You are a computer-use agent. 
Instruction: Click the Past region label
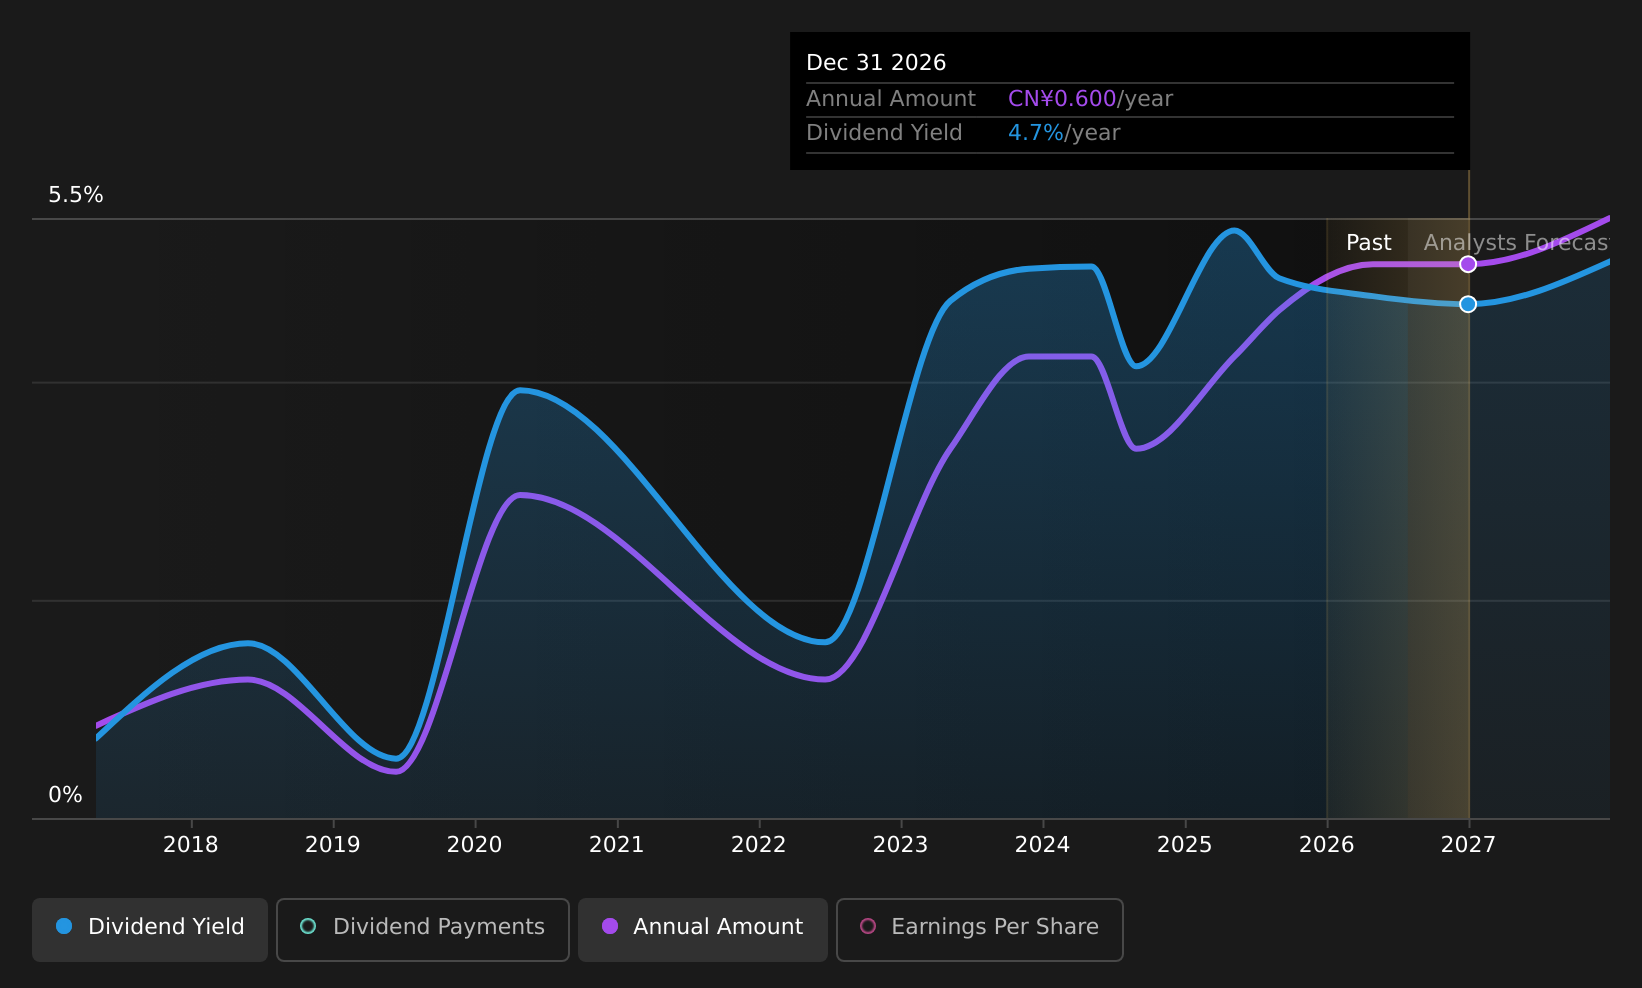[x=1369, y=243]
